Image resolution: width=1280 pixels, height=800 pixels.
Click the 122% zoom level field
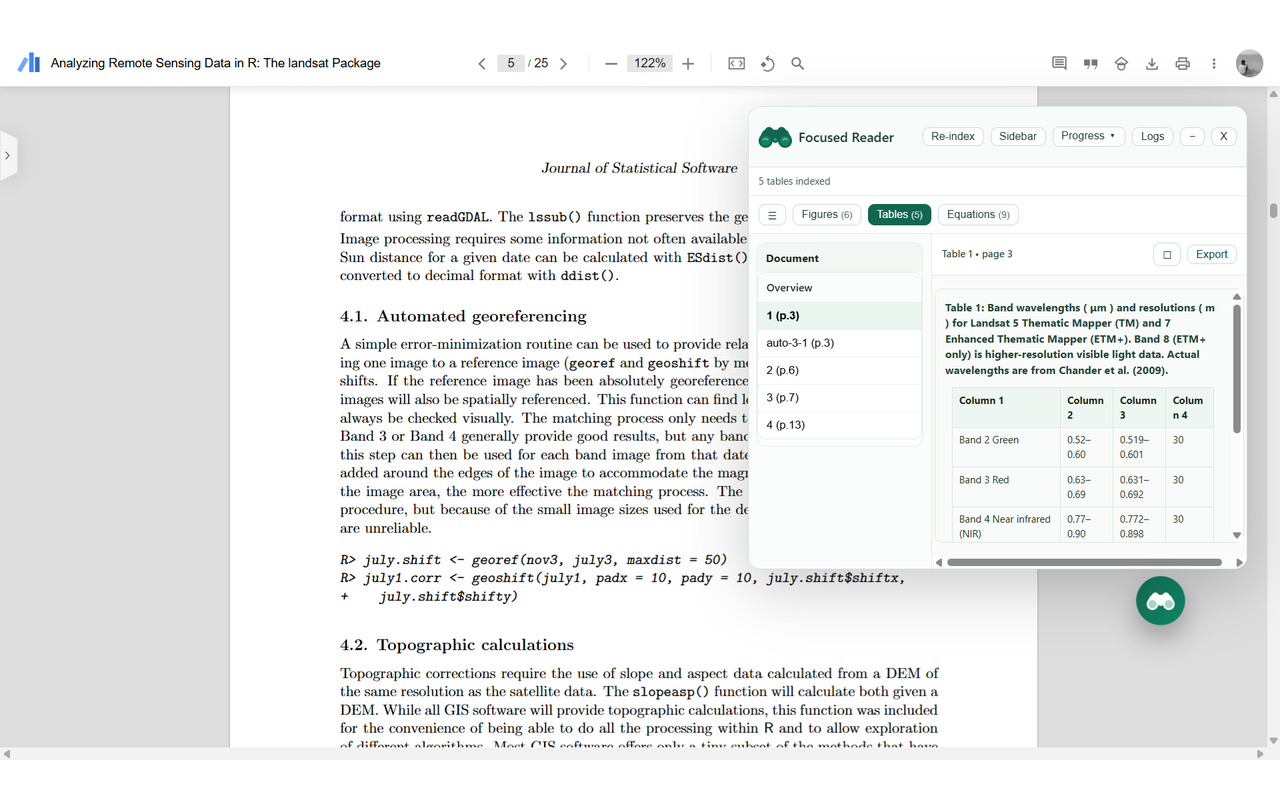[650, 63]
